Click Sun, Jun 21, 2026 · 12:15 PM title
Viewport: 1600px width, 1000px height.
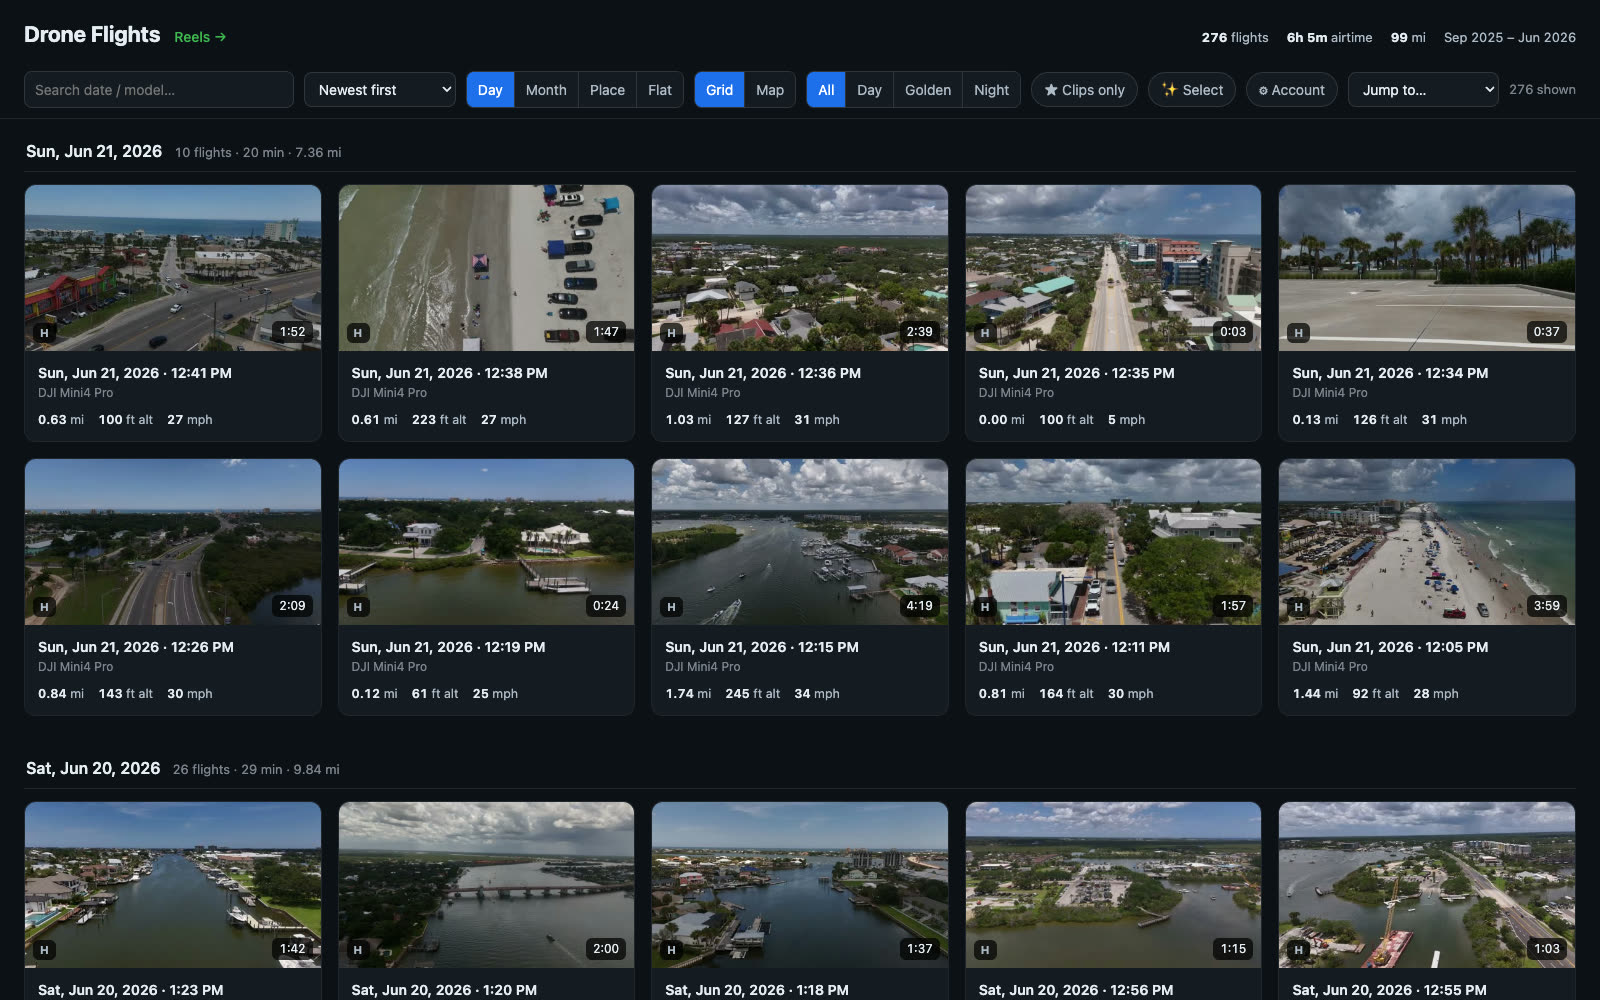pos(762,647)
